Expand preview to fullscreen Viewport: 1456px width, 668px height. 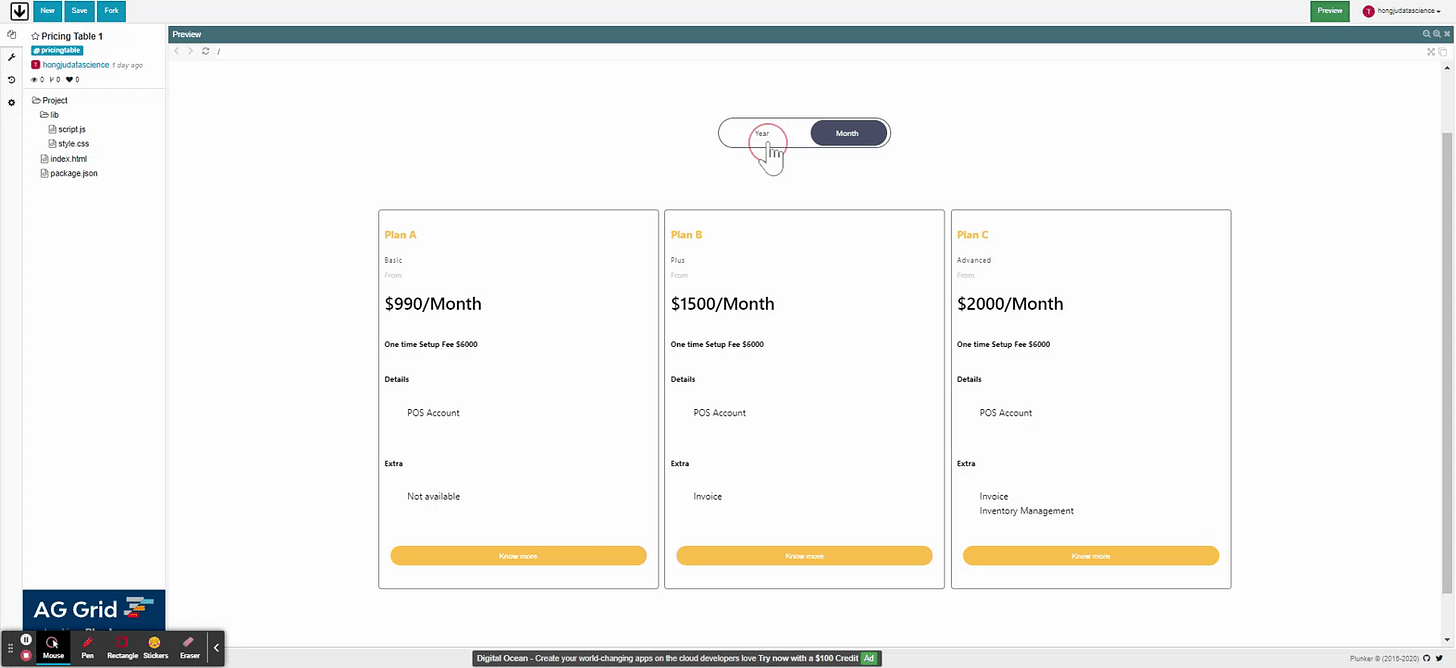tap(1431, 52)
